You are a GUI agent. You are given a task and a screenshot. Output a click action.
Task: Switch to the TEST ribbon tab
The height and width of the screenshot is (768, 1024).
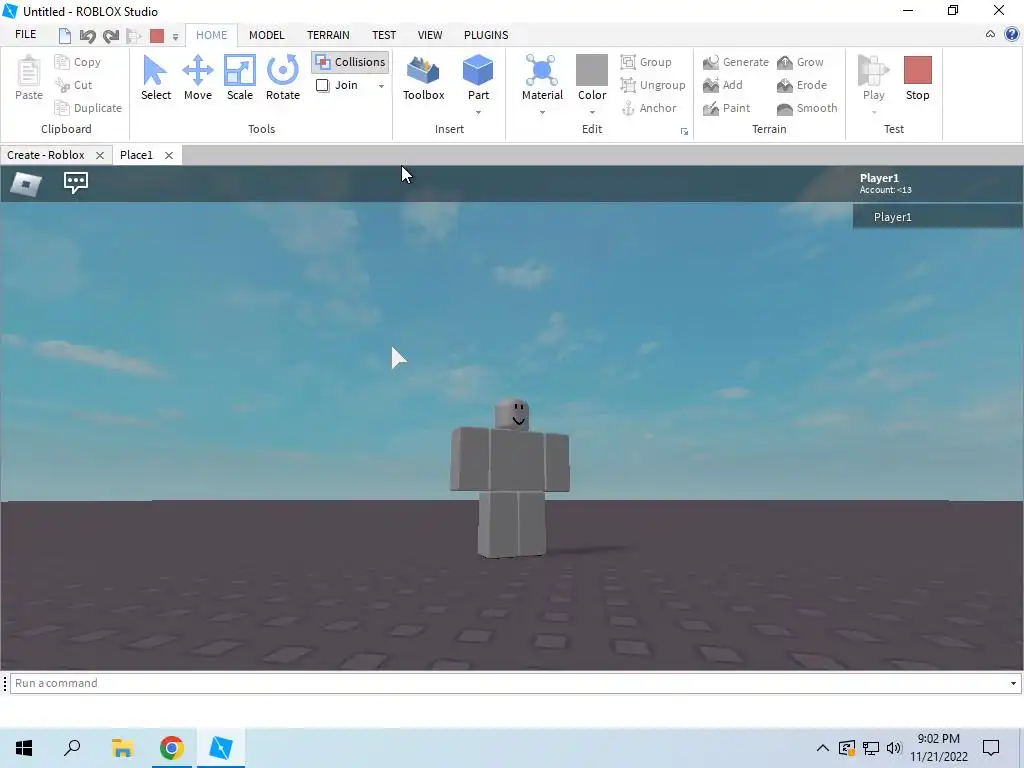point(383,35)
